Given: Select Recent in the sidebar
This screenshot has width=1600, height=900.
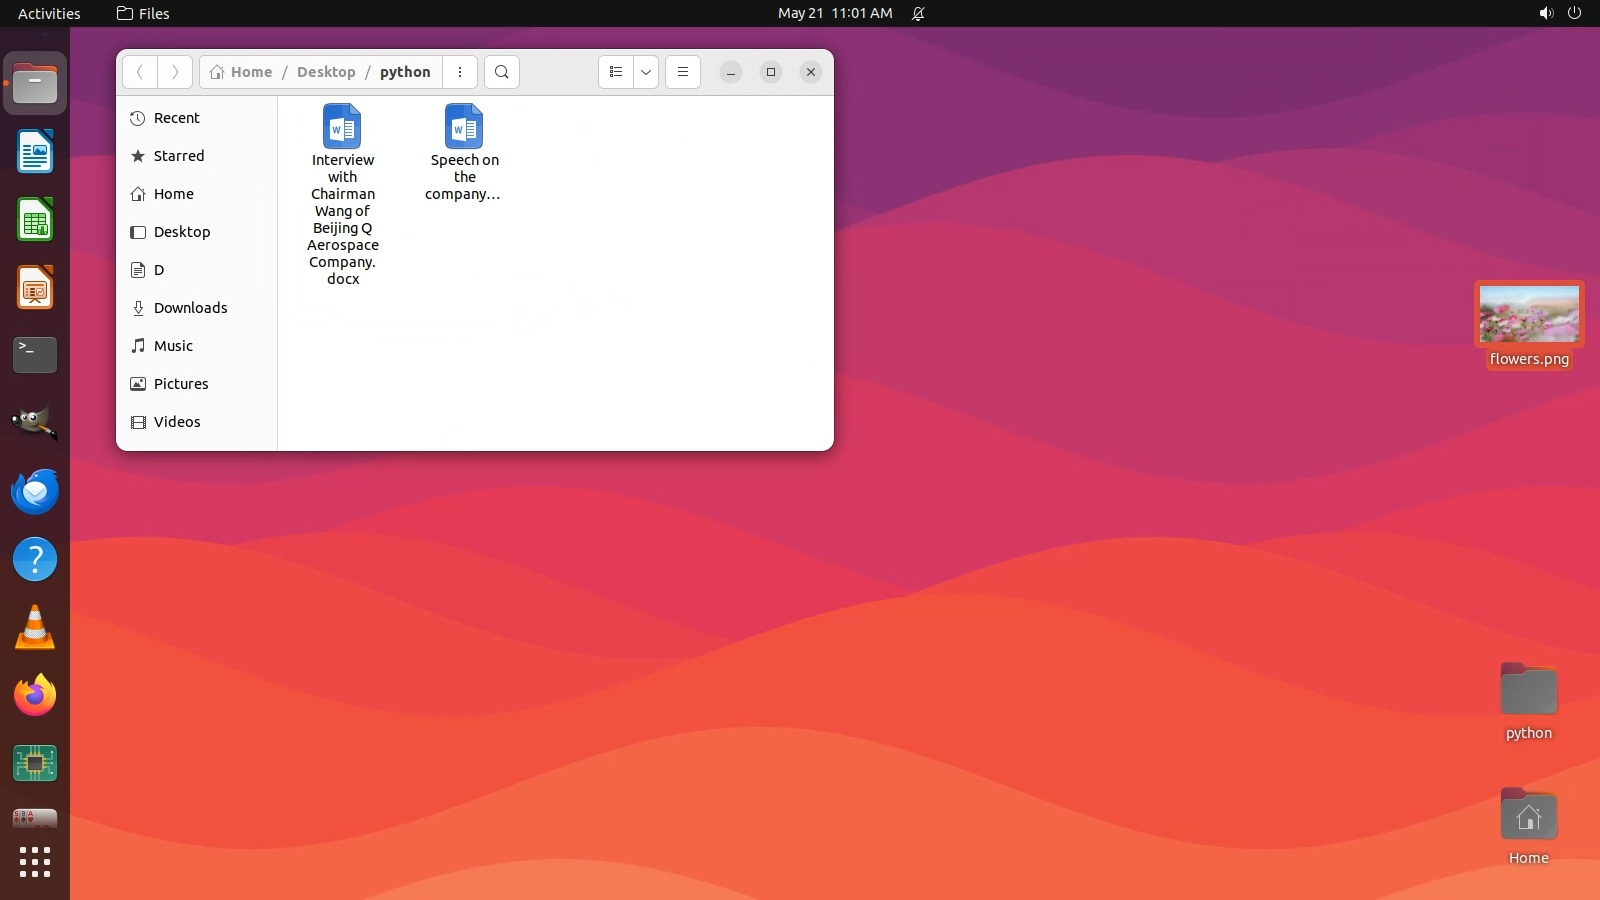Looking at the screenshot, I should pyautogui.click(x=176, y=118).
